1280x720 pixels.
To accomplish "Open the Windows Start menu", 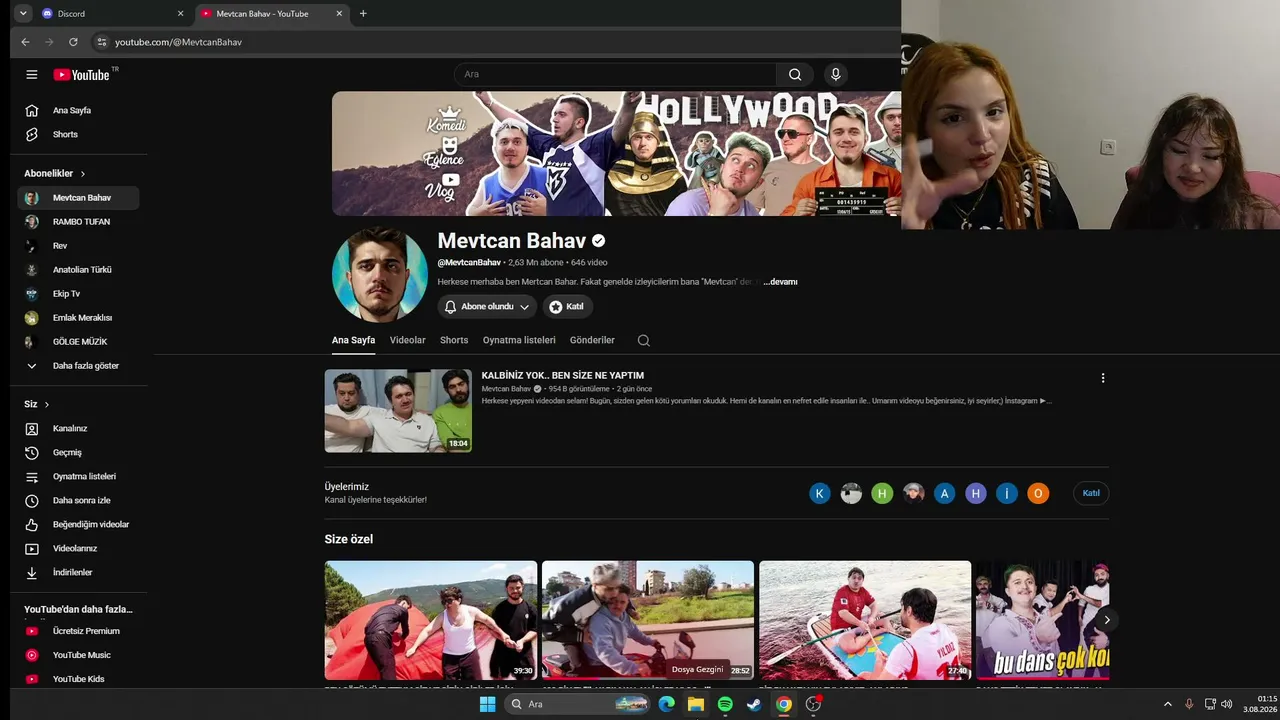I will pyautogui.click(x=487, y=704).
